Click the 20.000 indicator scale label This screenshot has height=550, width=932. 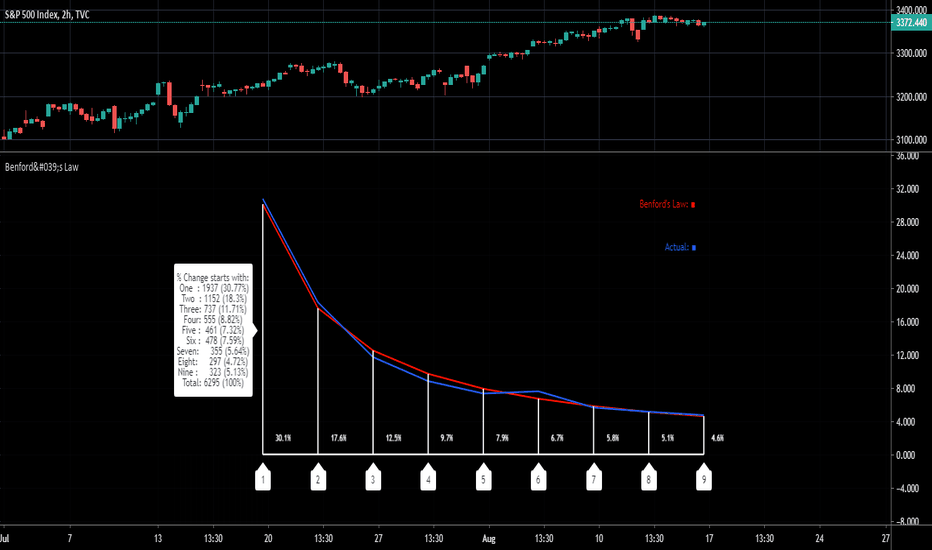point(907,289)
